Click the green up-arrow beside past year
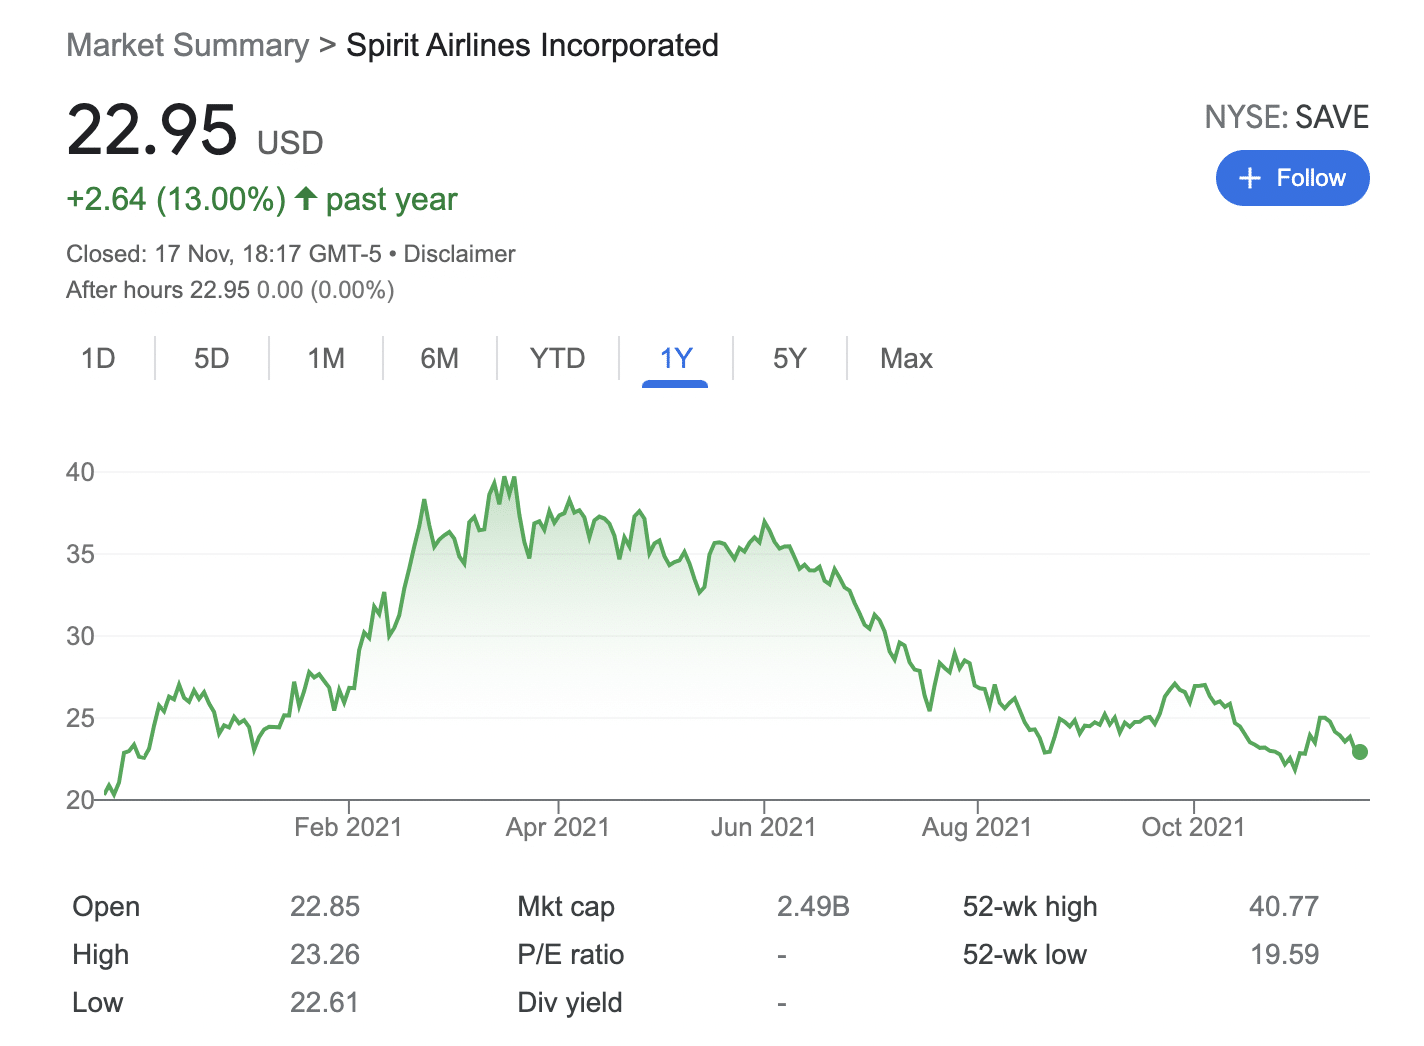 coord(306,198)
